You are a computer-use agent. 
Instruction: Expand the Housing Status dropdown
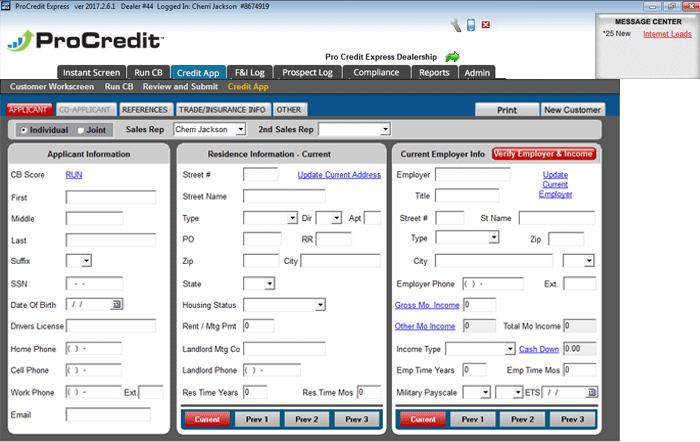pos(320,305)
